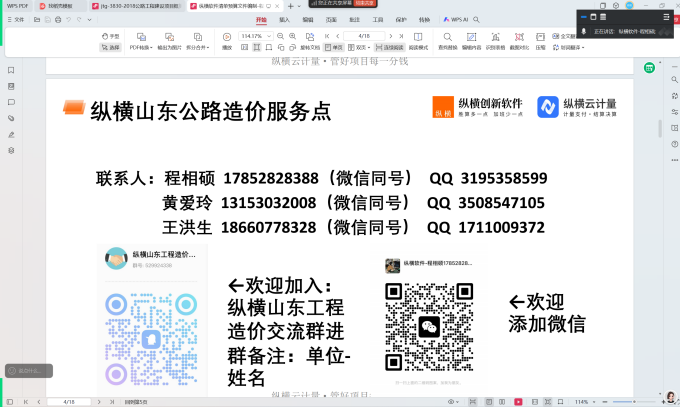Viewport: 680px width, 407px height.
Task: Open the attachments panel in left sidebar
Action: pos(11,118)
